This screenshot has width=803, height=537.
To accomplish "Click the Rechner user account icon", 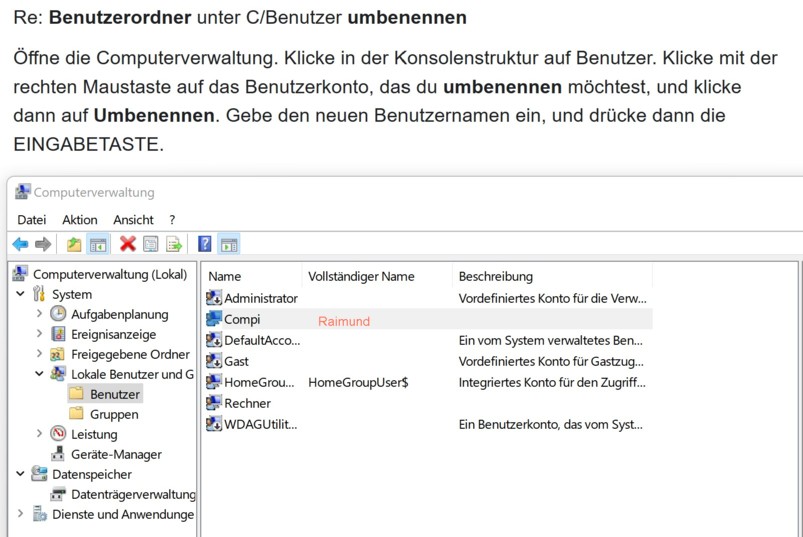I will [x=214, y=403].
